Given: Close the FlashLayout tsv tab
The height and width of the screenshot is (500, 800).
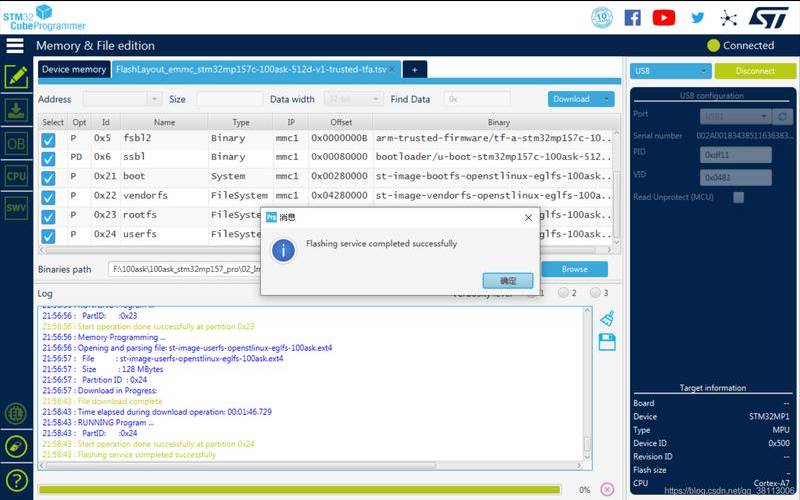Looking at the screenshot, I should [393, 69].
